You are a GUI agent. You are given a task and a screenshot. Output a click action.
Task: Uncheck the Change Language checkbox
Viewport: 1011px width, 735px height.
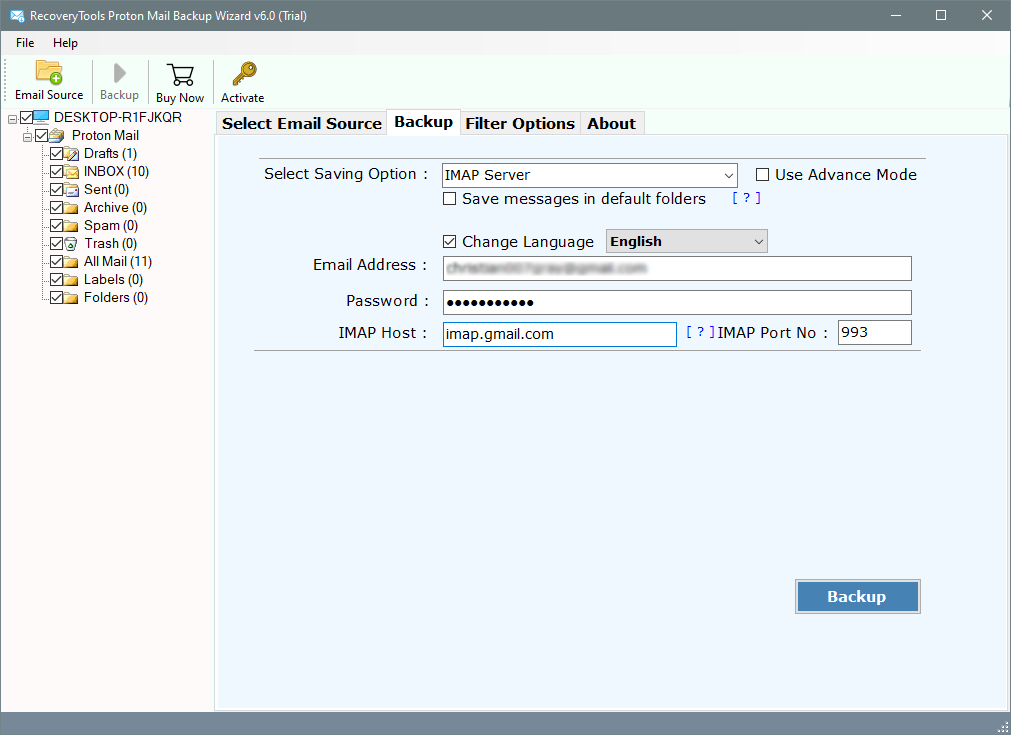coord(449,242)
